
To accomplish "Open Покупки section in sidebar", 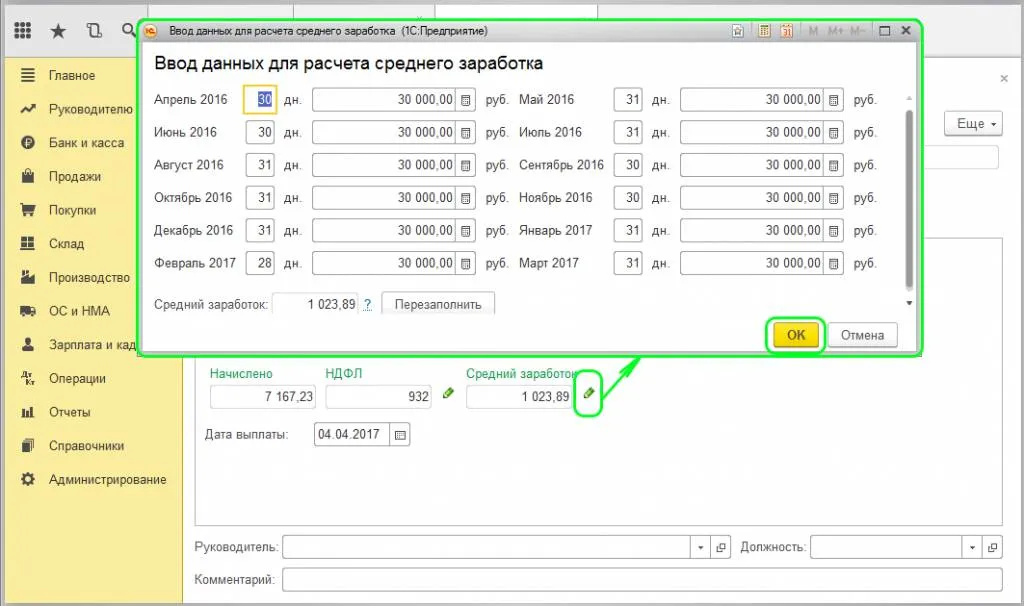I will (72, 210).
